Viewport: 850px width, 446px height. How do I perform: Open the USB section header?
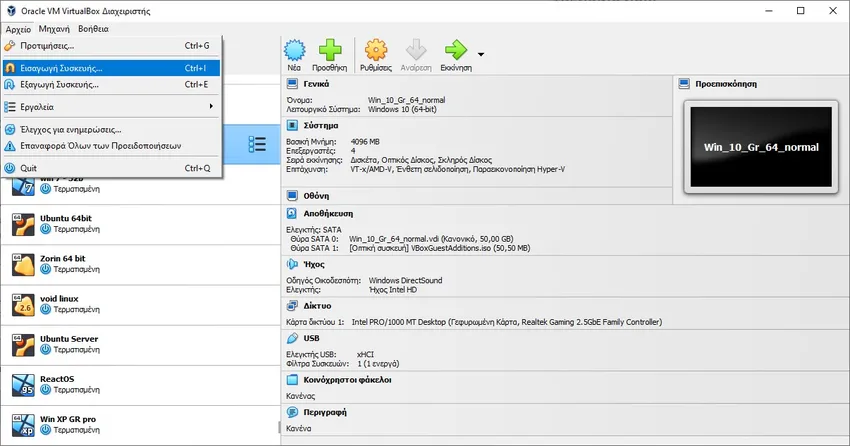click(311, 338)
